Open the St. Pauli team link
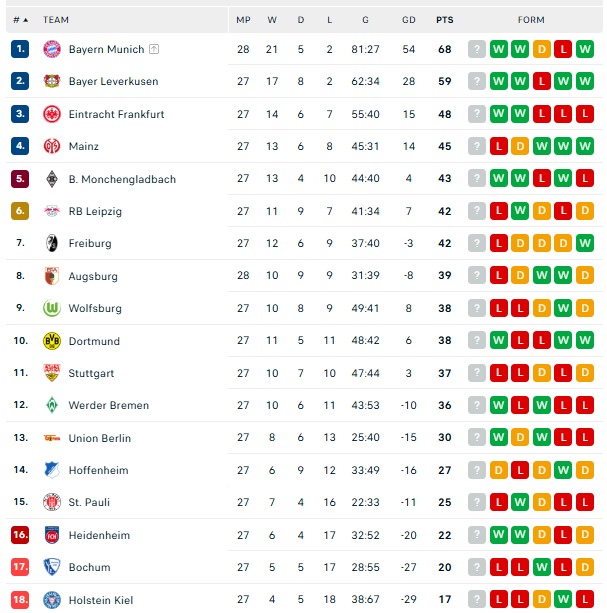The width and height of the screenshot is (607, 613). [x=89, y=502]
